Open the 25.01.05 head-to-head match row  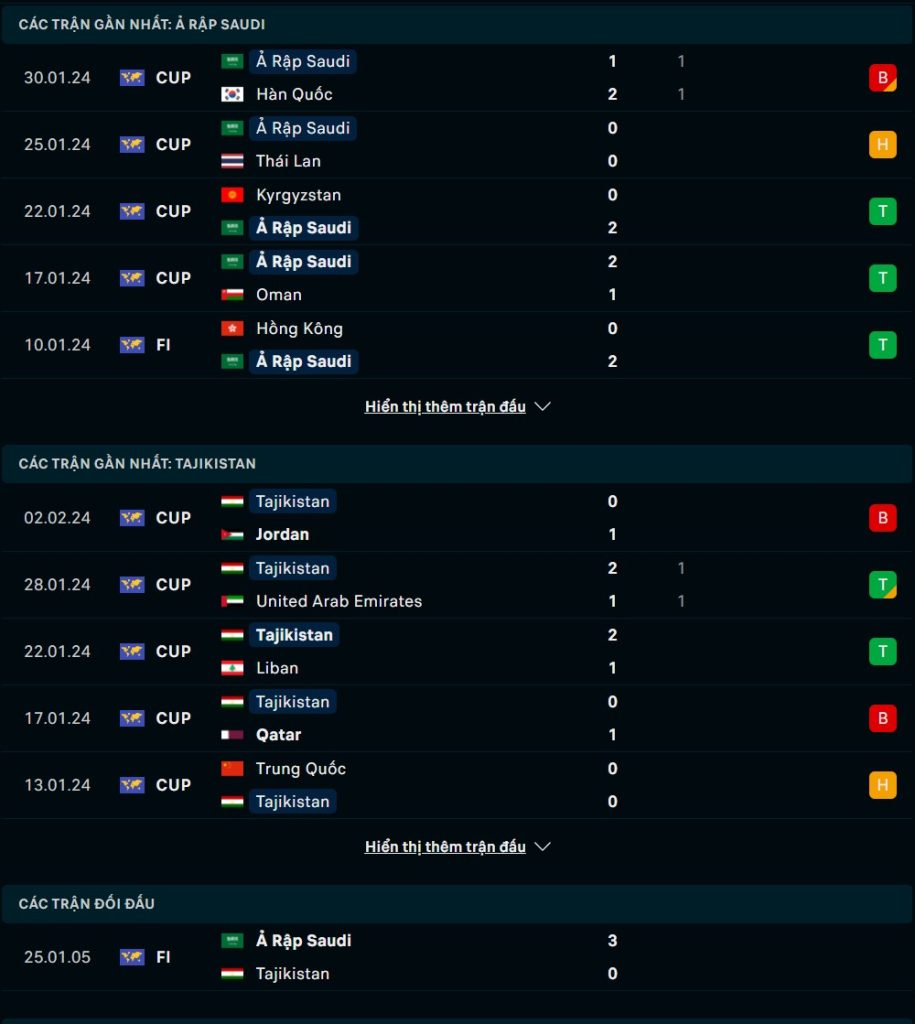(457, 957)
